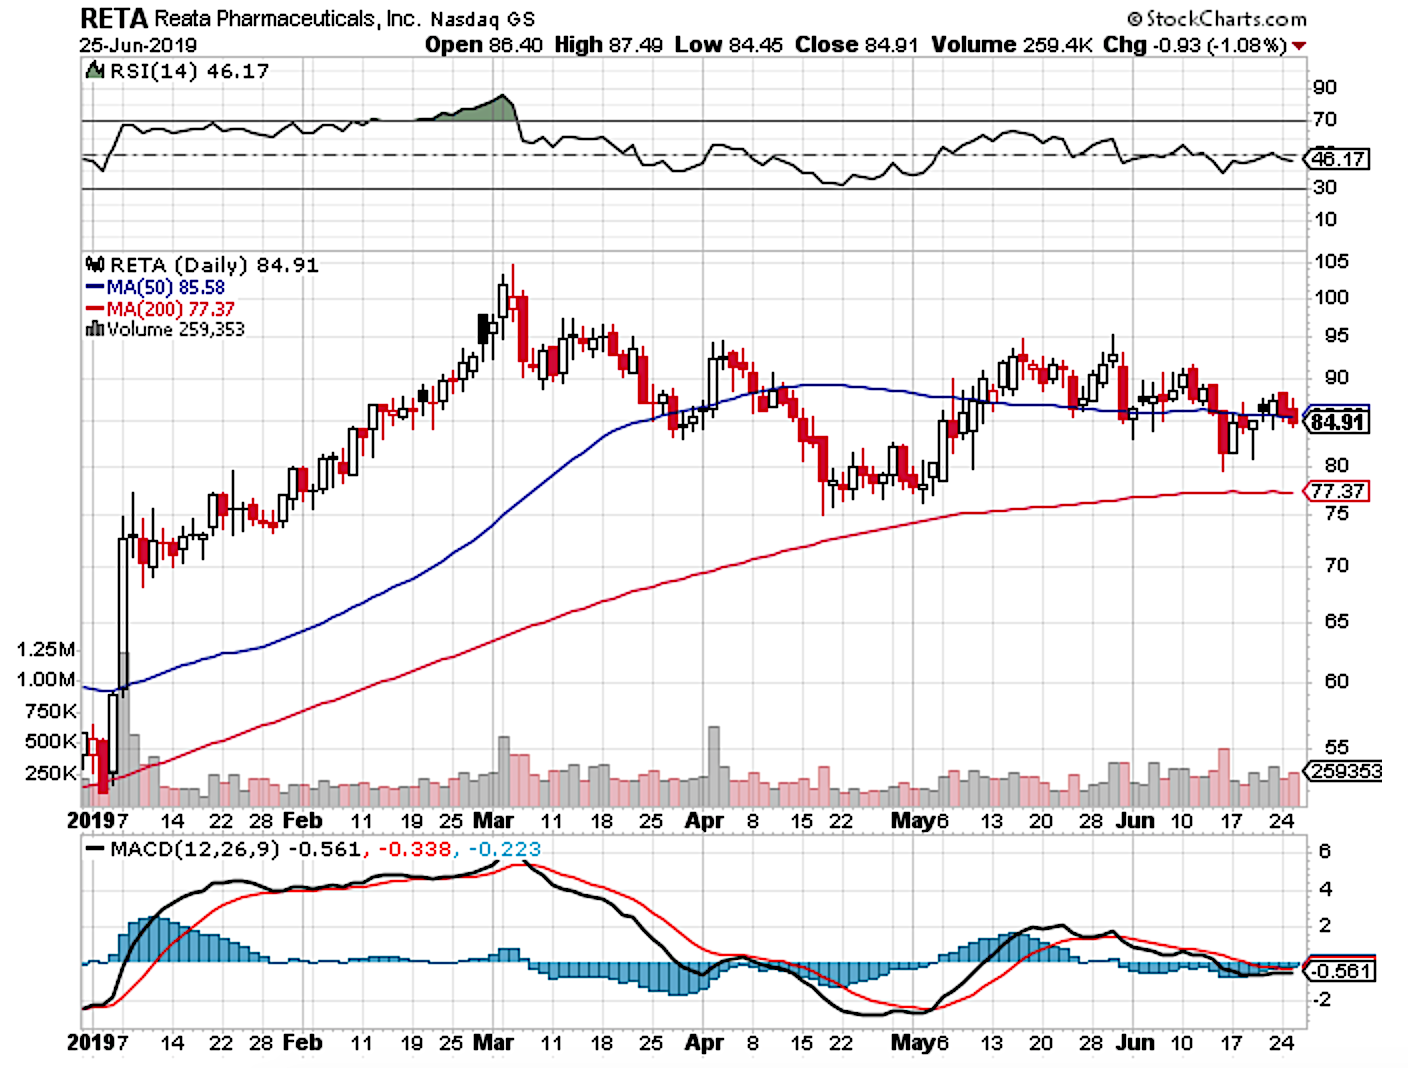Click the RSI indicator mountain icon
The image size is (1408, 1068).
click(95, 70)
